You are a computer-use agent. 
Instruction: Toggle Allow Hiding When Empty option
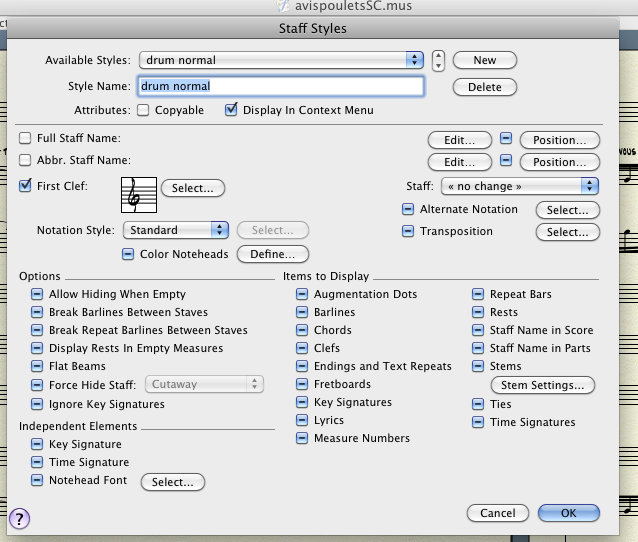[37, 294]
